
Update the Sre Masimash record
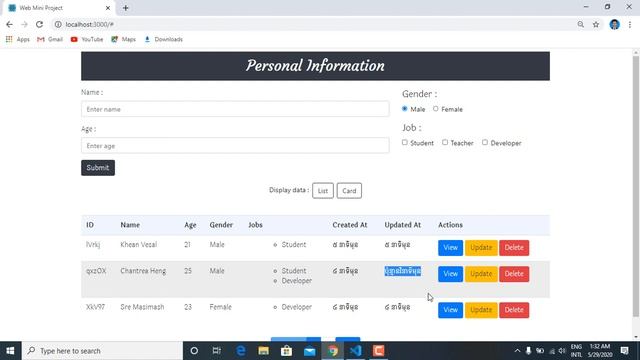(481, 310)
